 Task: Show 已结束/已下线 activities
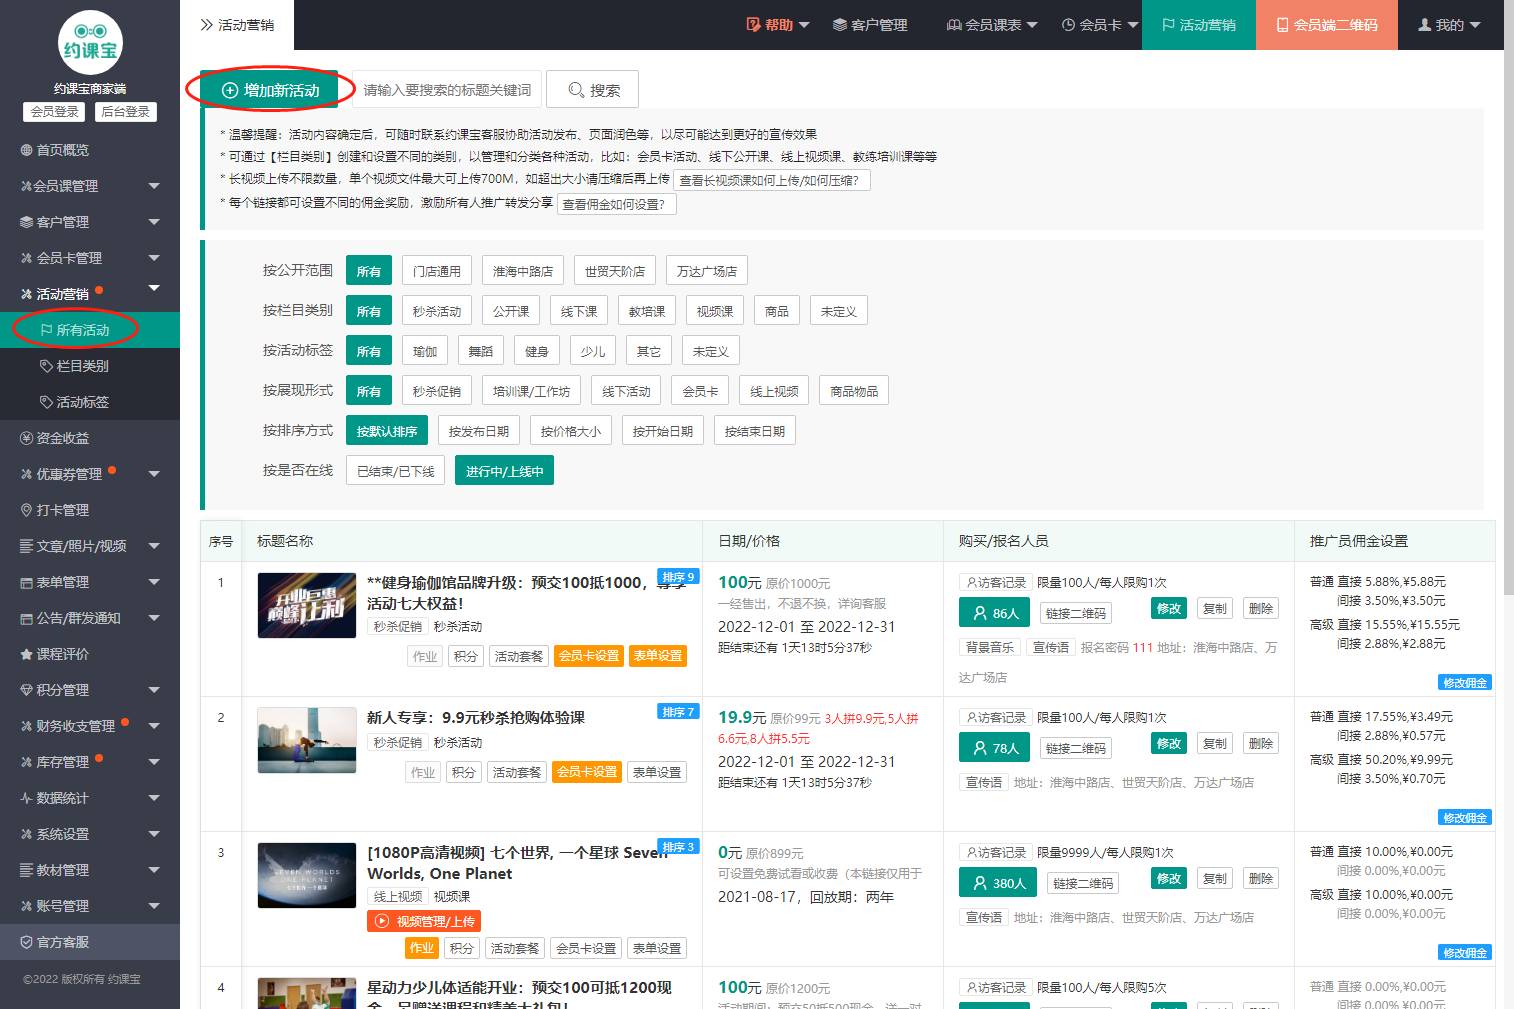(x=396, y=471)
